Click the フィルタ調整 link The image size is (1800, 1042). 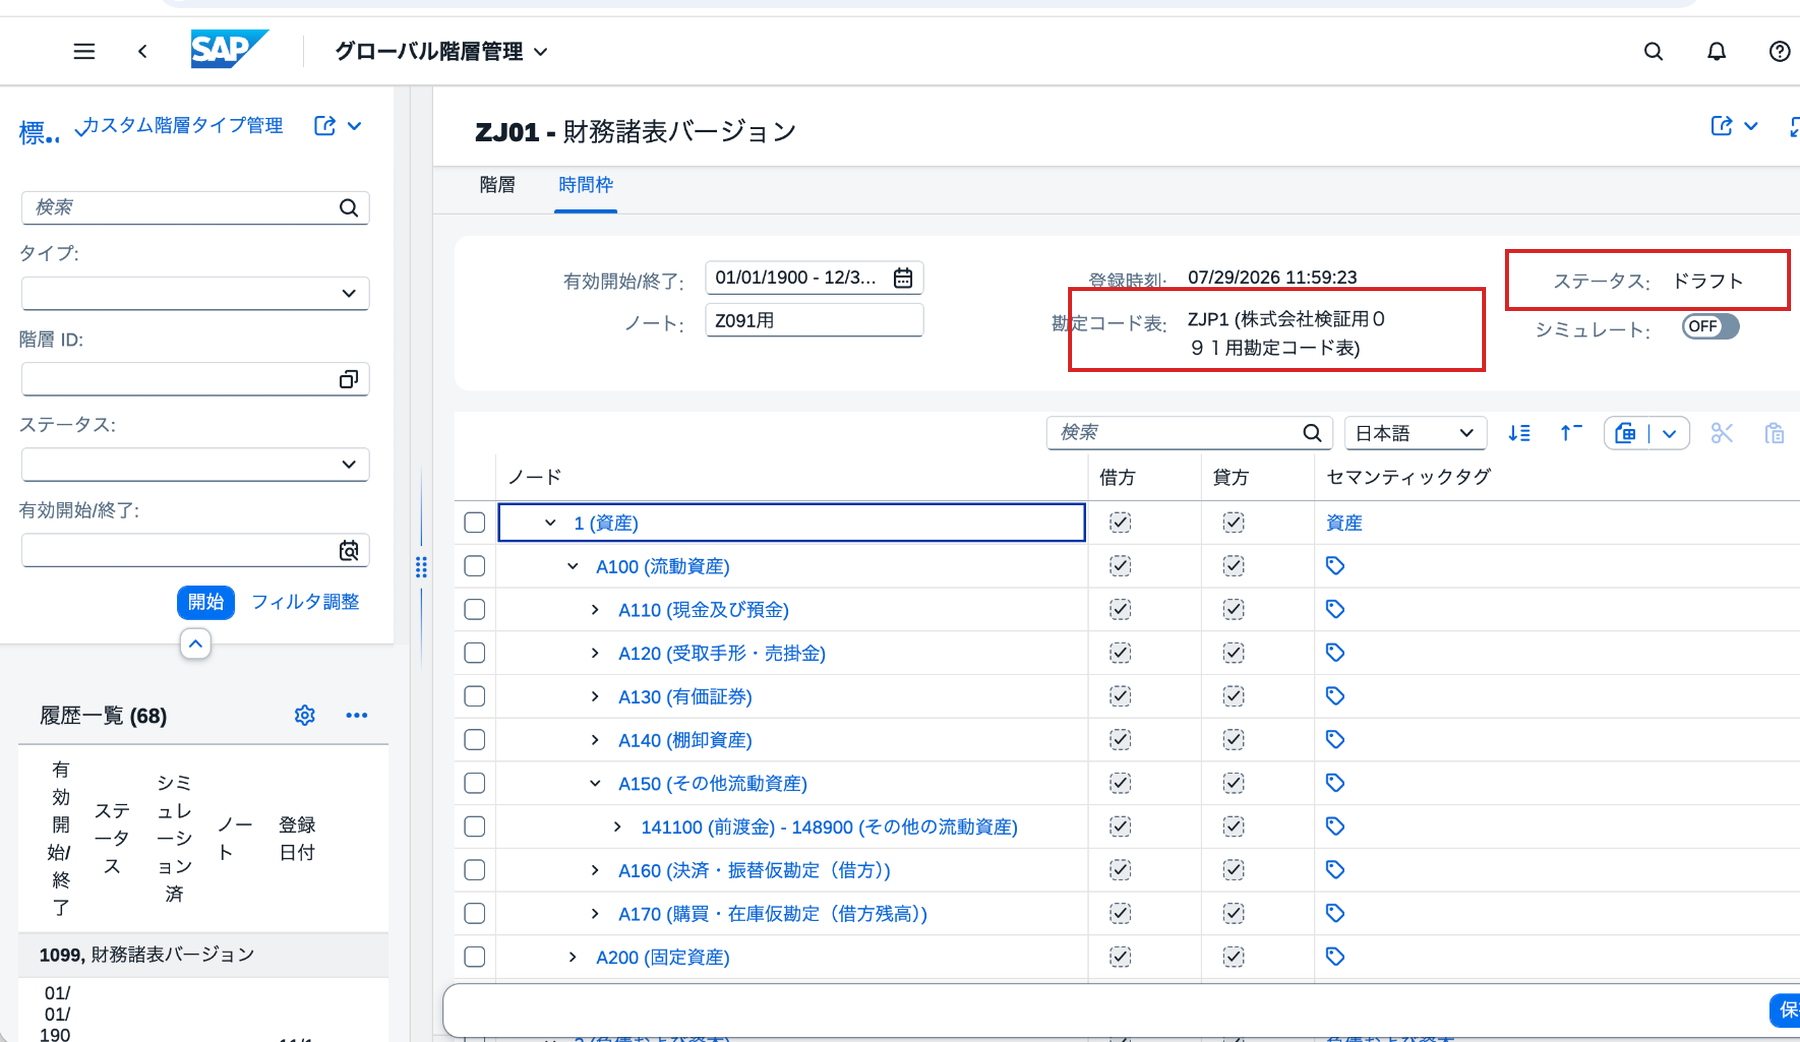[x=305, y=602]
